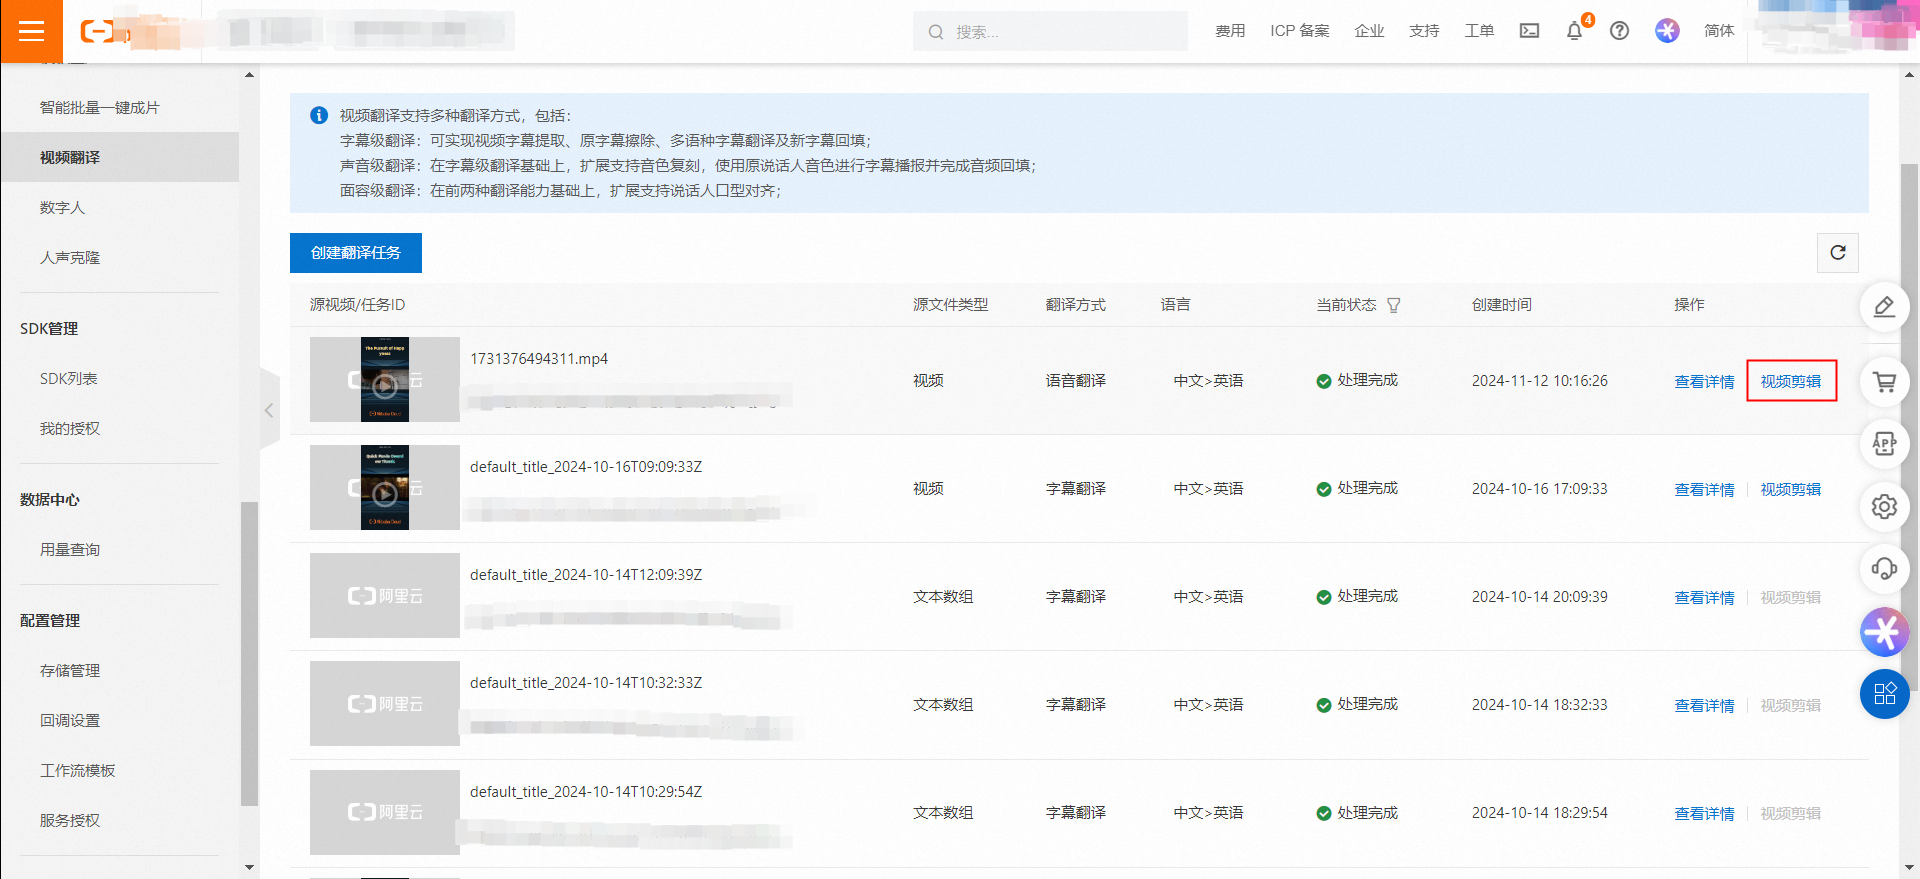Click 视频剪辑 for 2024-10-16 17:09:33 task
Screen dimensions: 1920x879
coord(1791,489)
